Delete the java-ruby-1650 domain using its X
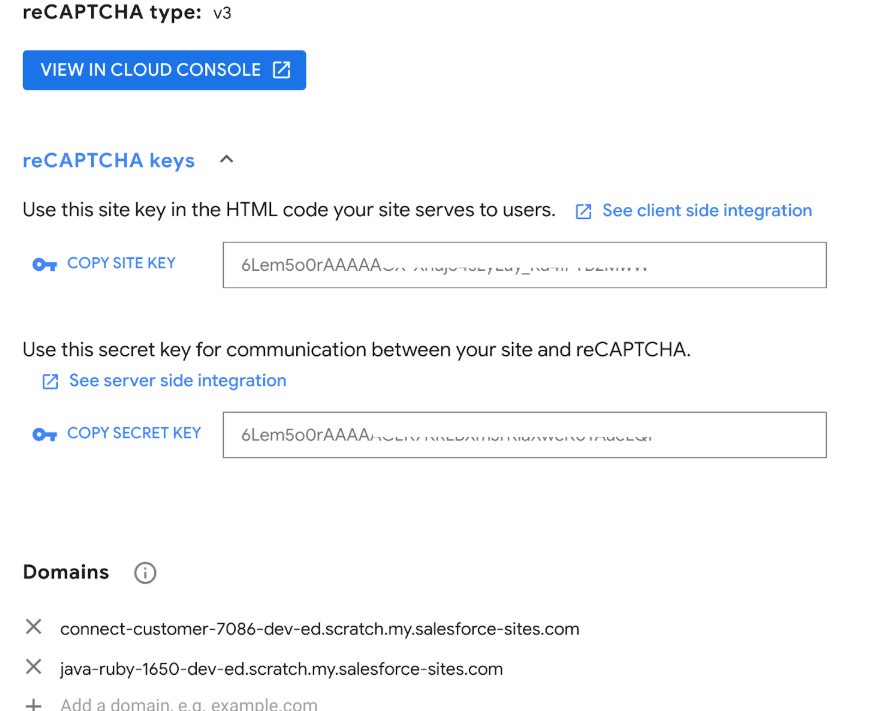Viewport: 882px width, 711px height. 34,667
